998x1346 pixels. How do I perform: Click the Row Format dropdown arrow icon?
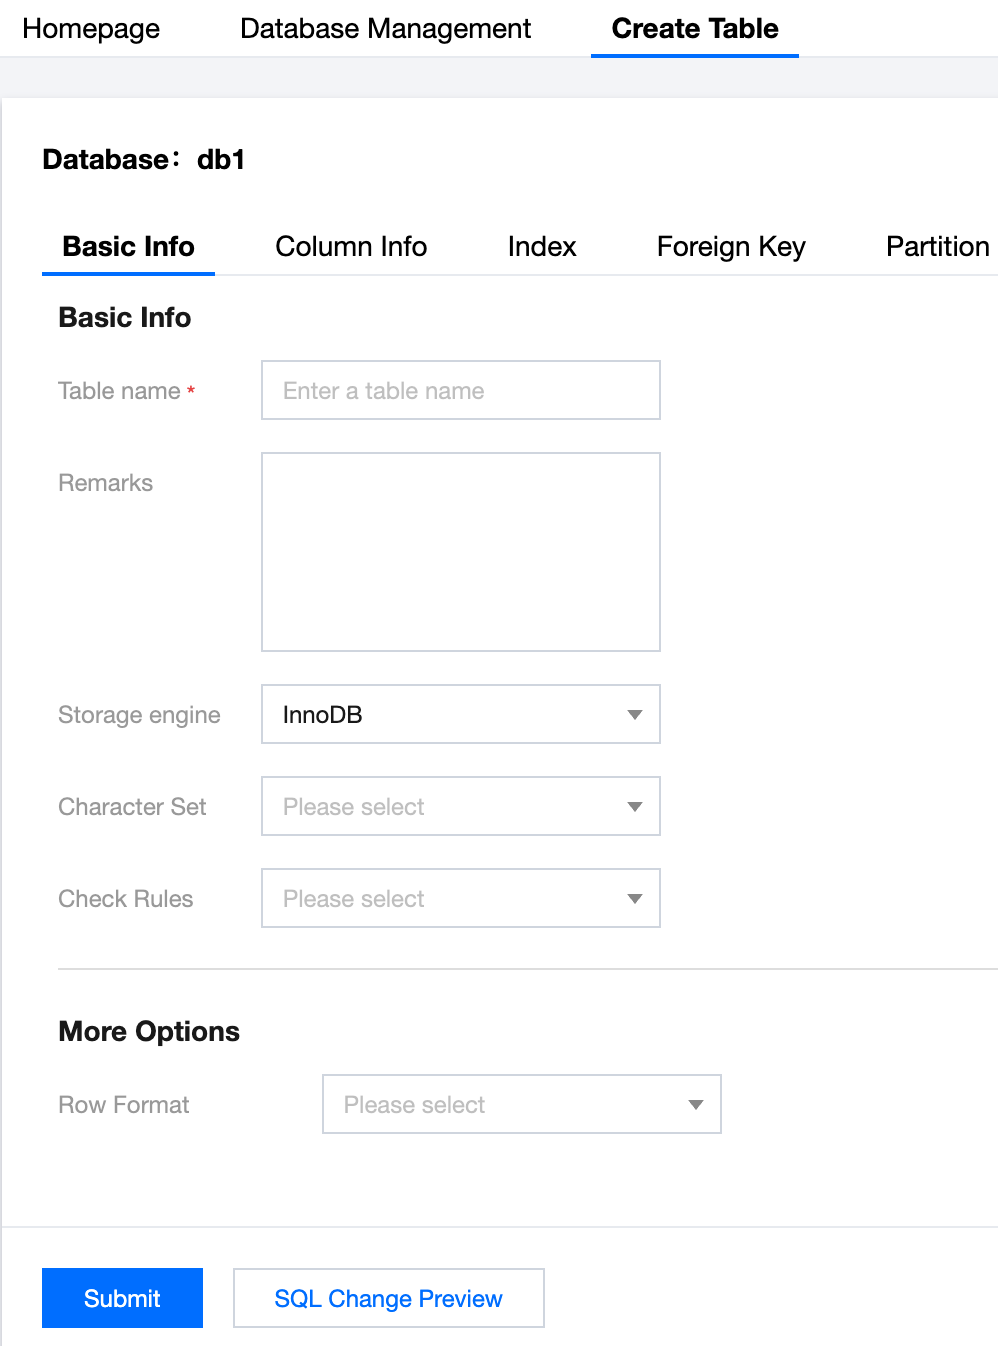(x=695, y=1104)
